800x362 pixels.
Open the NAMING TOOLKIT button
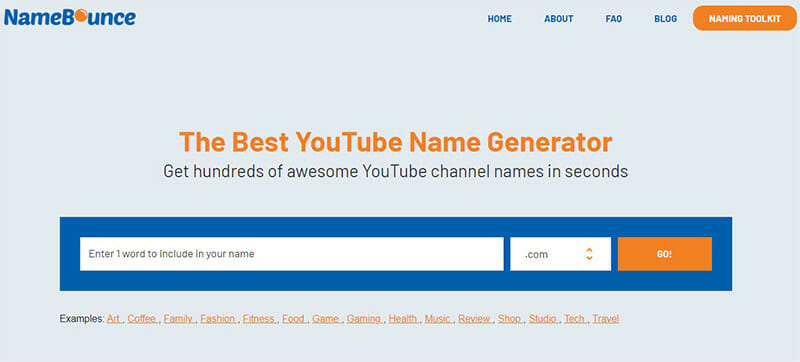coord(745,19)
